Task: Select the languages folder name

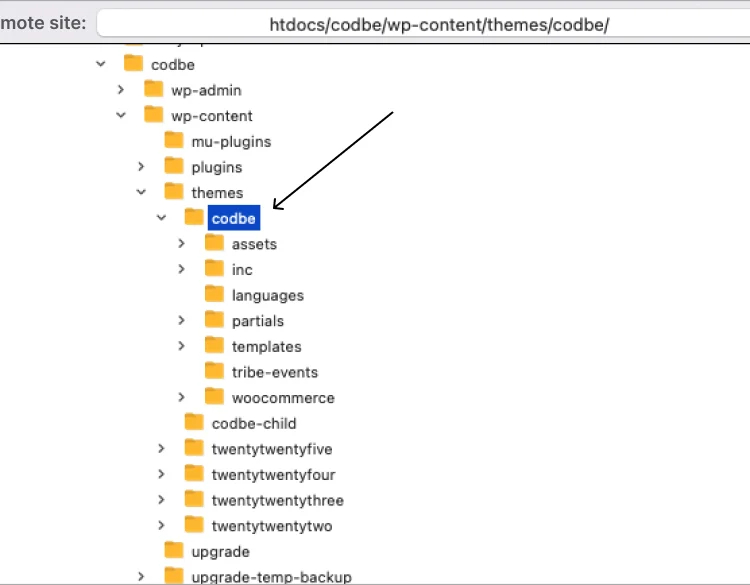Action: pyautogui.click(x=267, y=296)
